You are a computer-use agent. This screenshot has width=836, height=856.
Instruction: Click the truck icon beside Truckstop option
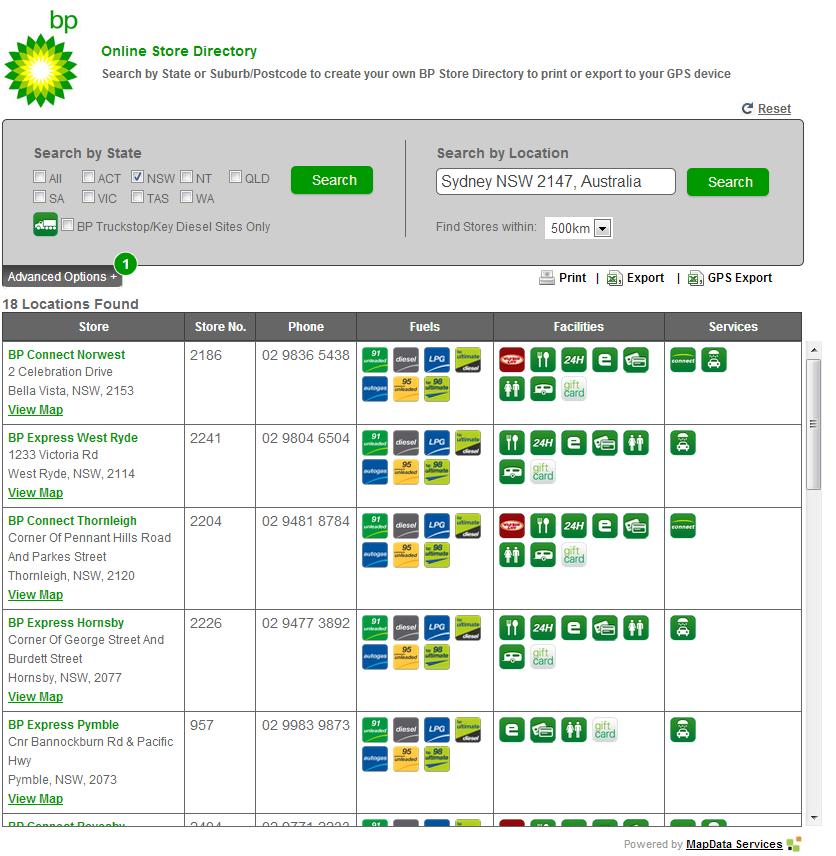45,225
